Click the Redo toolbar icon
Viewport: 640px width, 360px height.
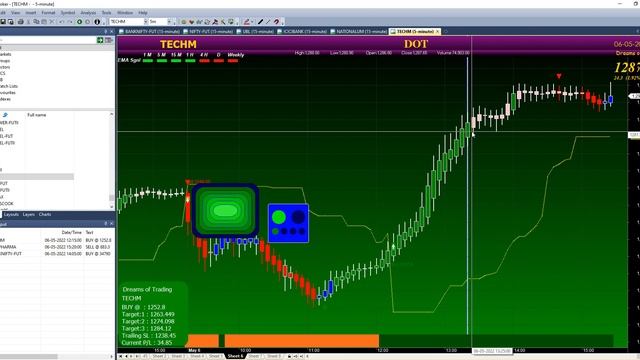point(69,22)
